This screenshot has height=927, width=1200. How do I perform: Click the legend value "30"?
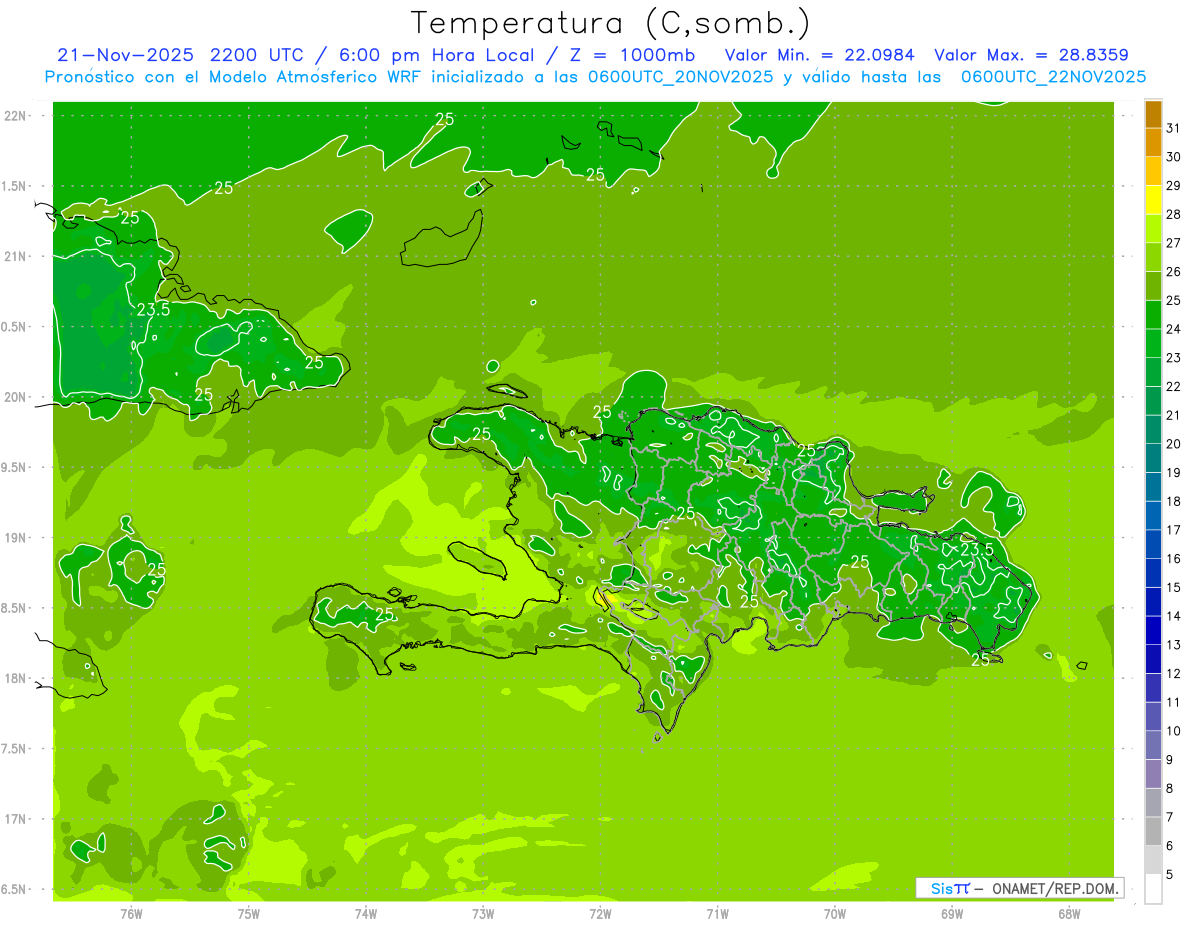coord(1173,157)
